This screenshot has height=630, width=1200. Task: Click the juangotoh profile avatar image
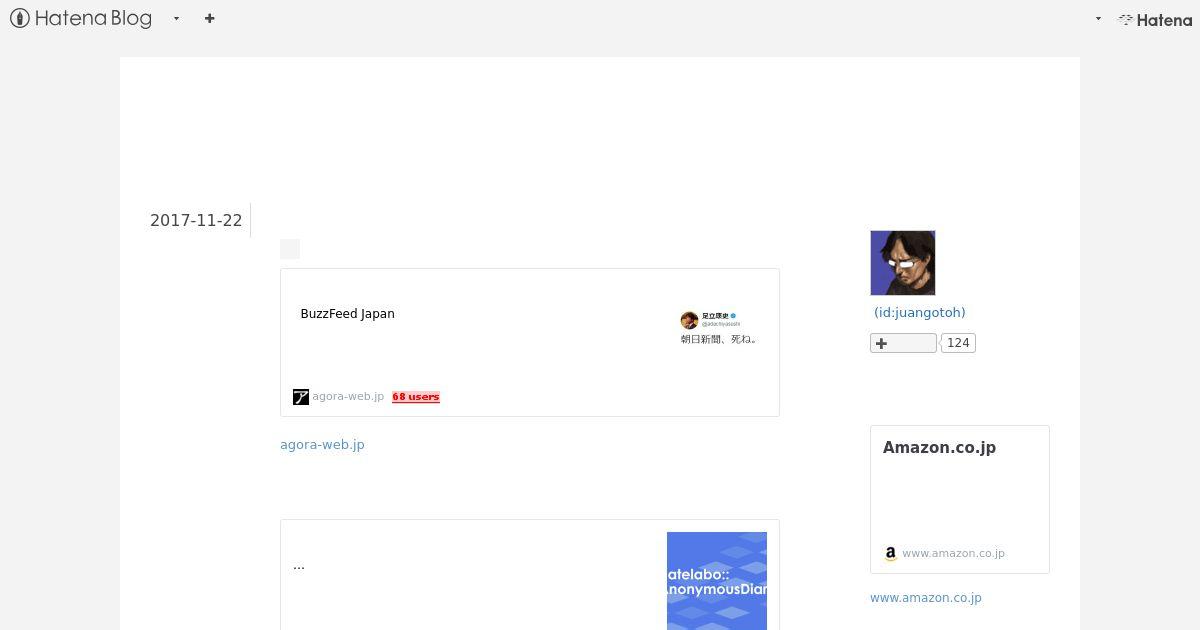tap(903, 263)
